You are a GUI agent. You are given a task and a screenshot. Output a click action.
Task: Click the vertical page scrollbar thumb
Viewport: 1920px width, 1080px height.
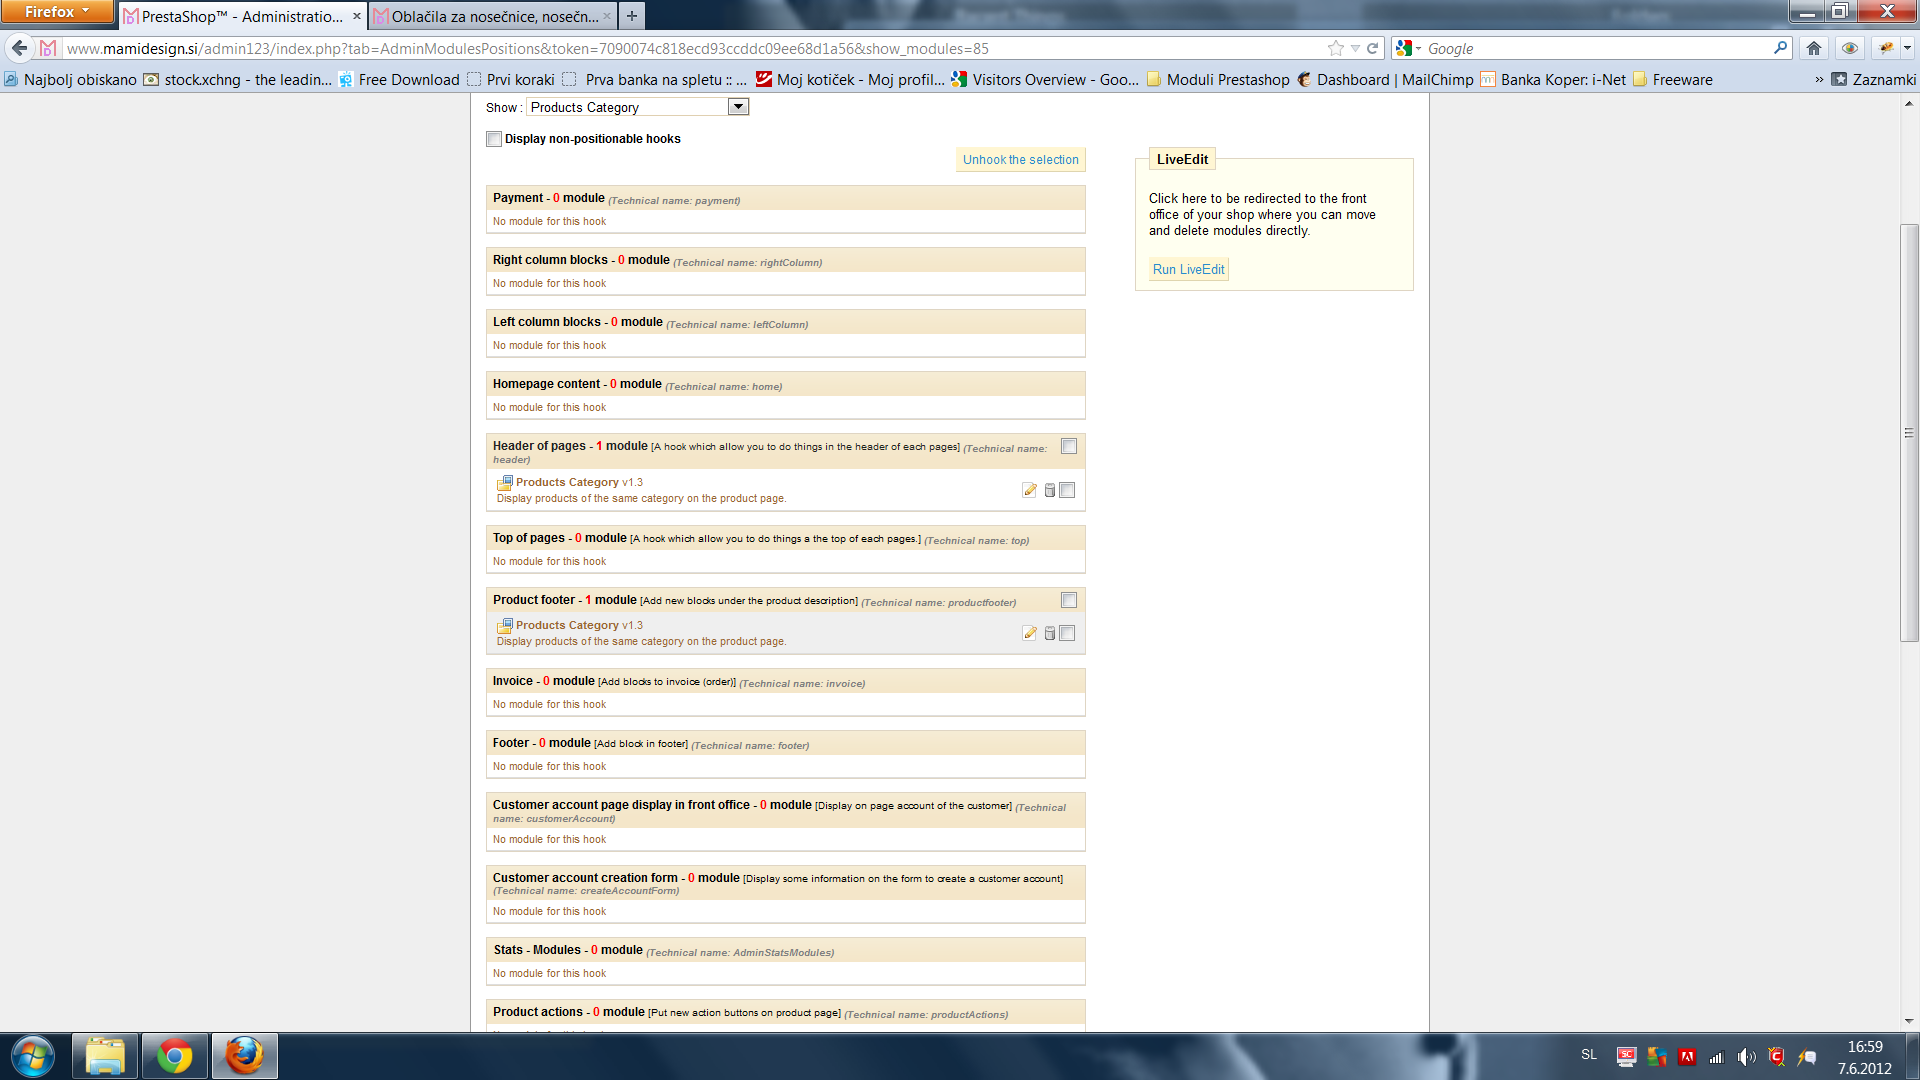point(1909,432)
